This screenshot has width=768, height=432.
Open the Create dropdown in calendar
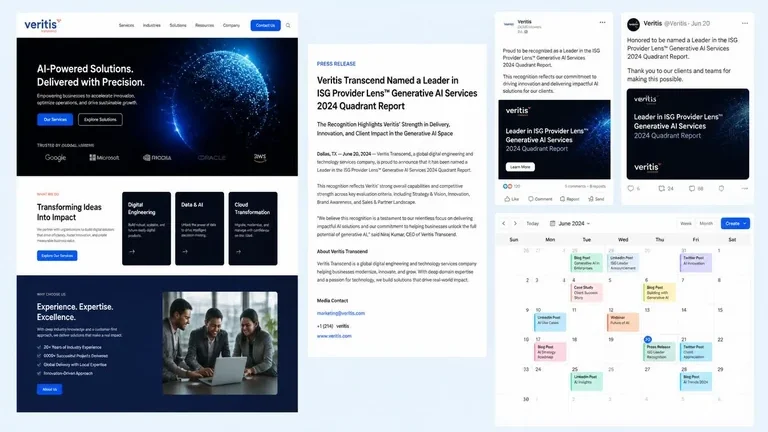coord(735,223)
